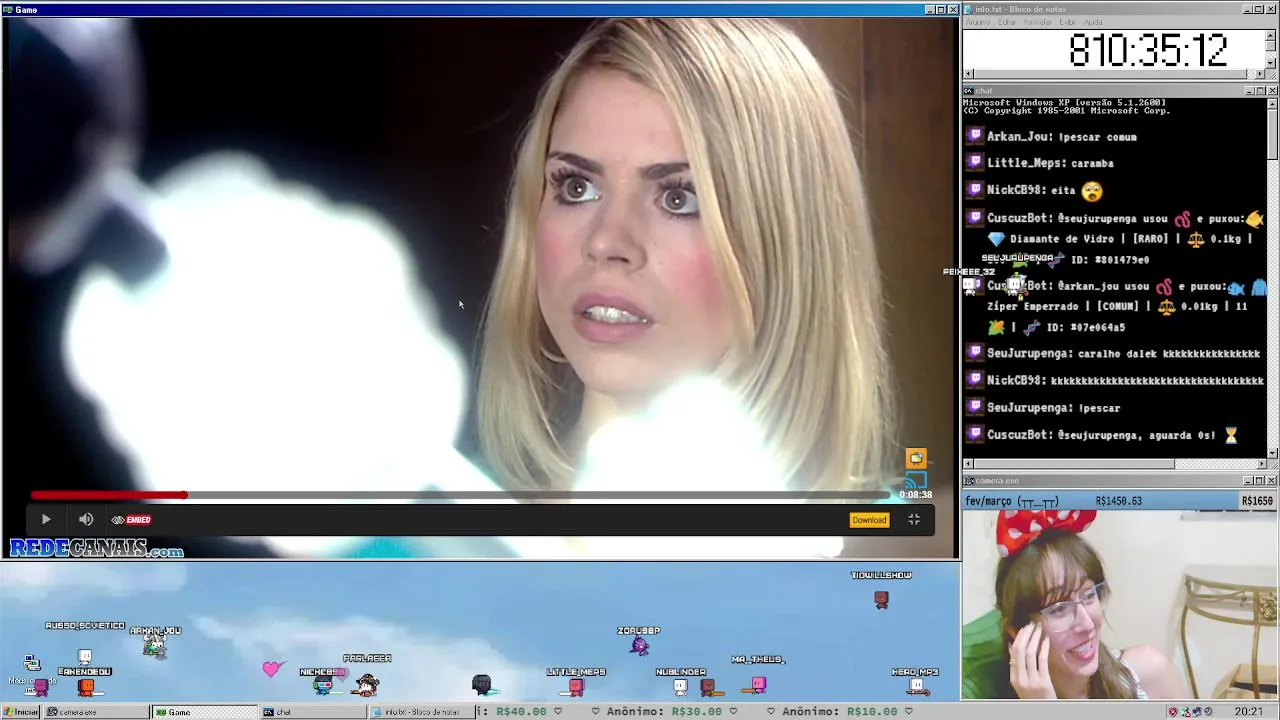Open the Arquivo menu in Bloco de notas
1280x720 pixels.
tap(978, 22)
